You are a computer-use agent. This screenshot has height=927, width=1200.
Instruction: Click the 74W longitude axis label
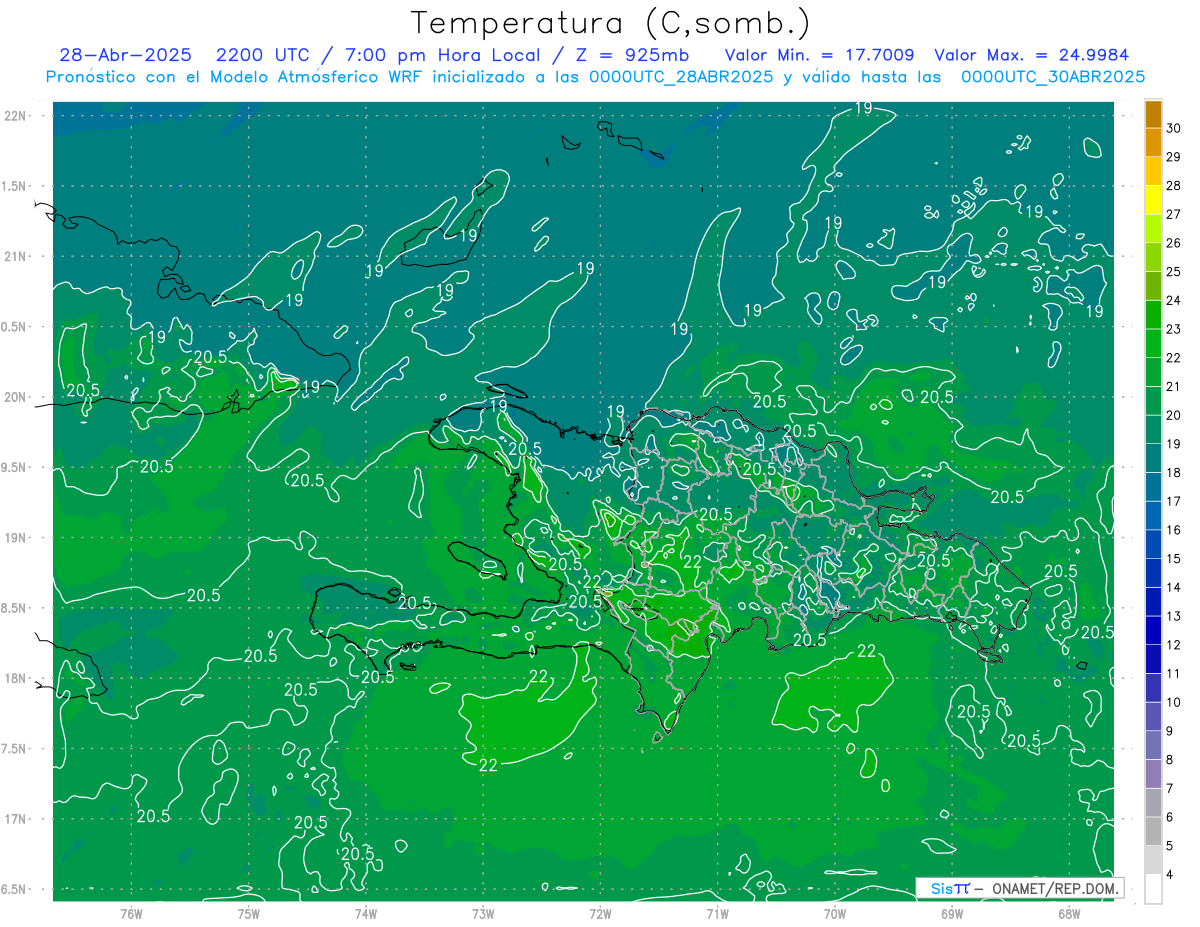coord(366,914)
